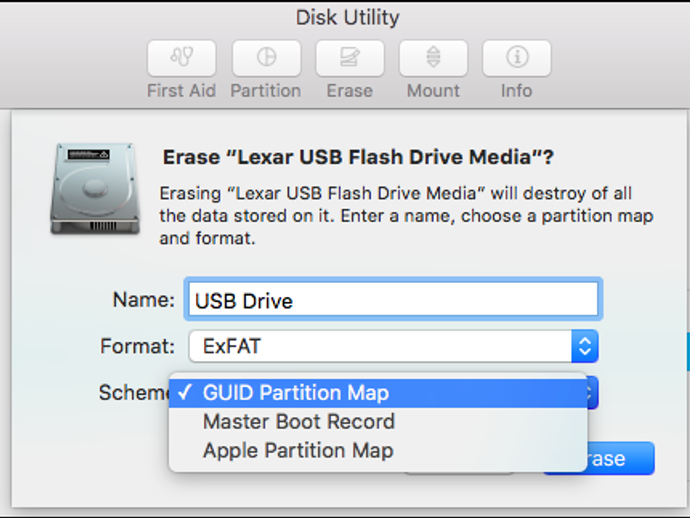The width and height of the screenshot is (690, 518).
Task: Choose Master Boot Record scheme
Action: point(298,422)
